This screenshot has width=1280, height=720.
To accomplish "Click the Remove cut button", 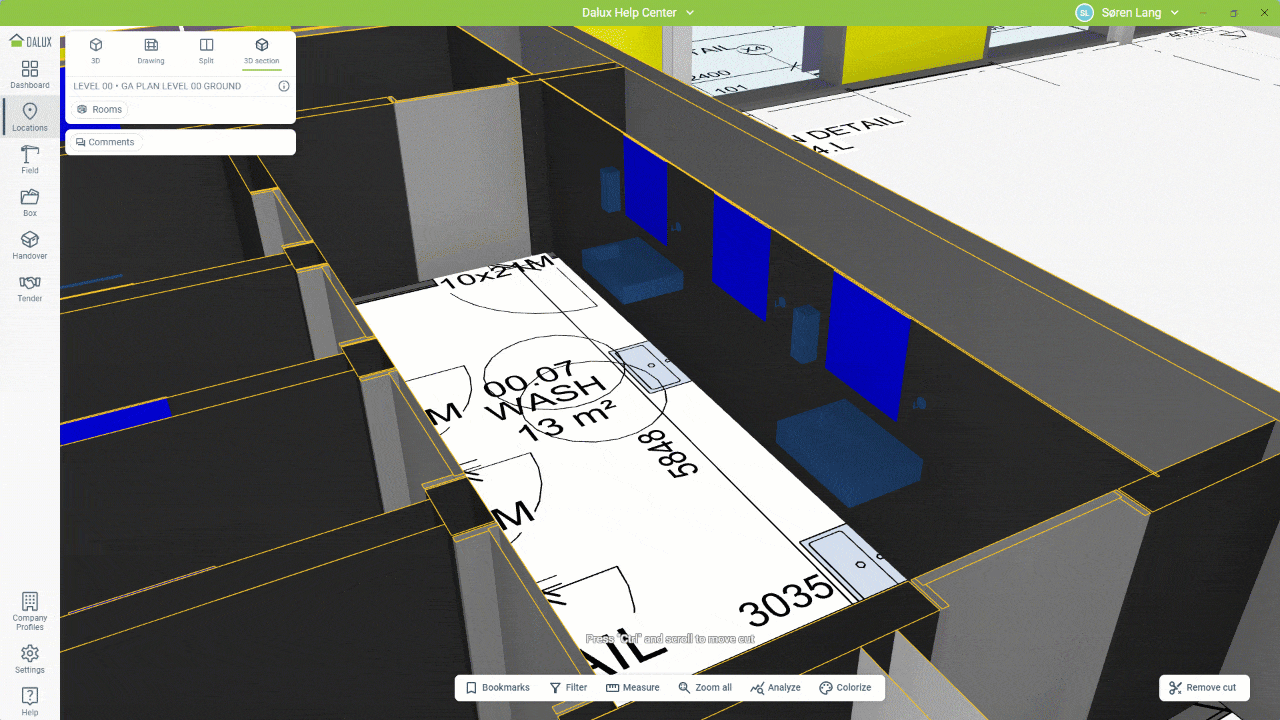I will click(x=1203, y=688).
